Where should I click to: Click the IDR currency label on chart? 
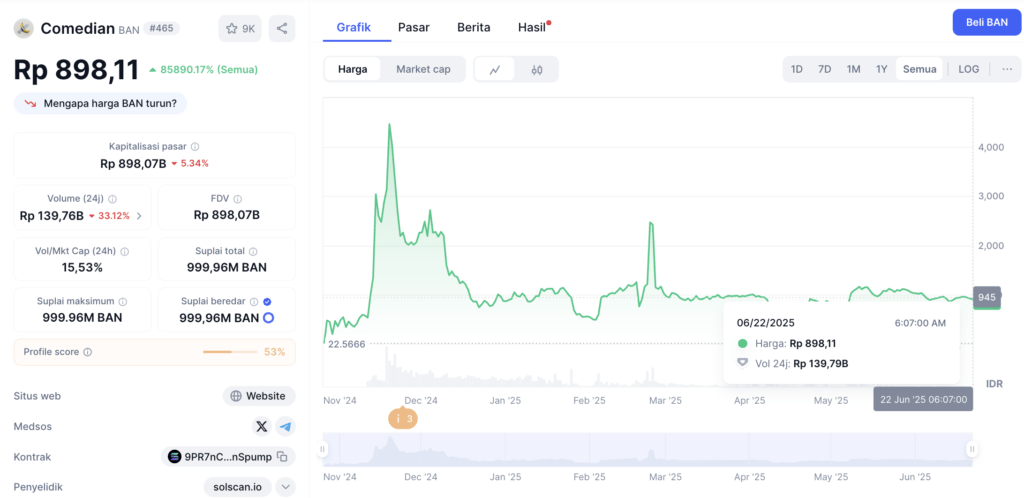point(995,383)
